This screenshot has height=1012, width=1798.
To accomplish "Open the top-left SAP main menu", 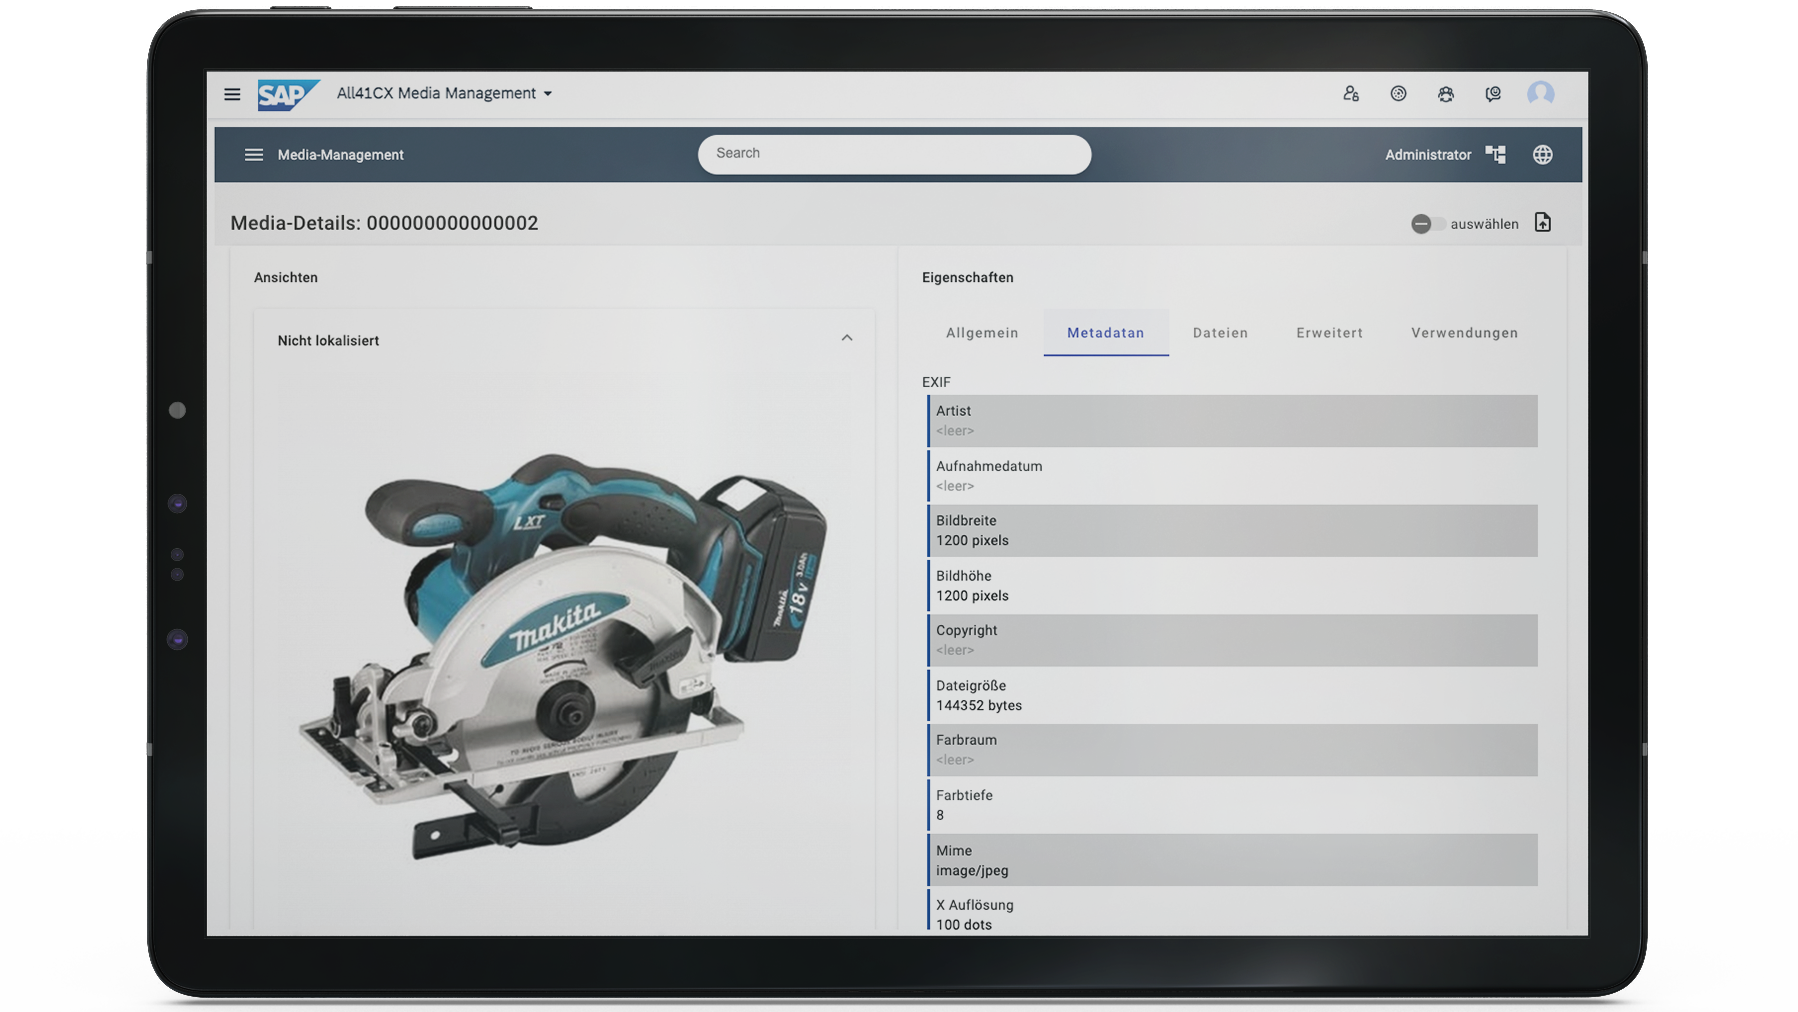I will coord(232,94).
